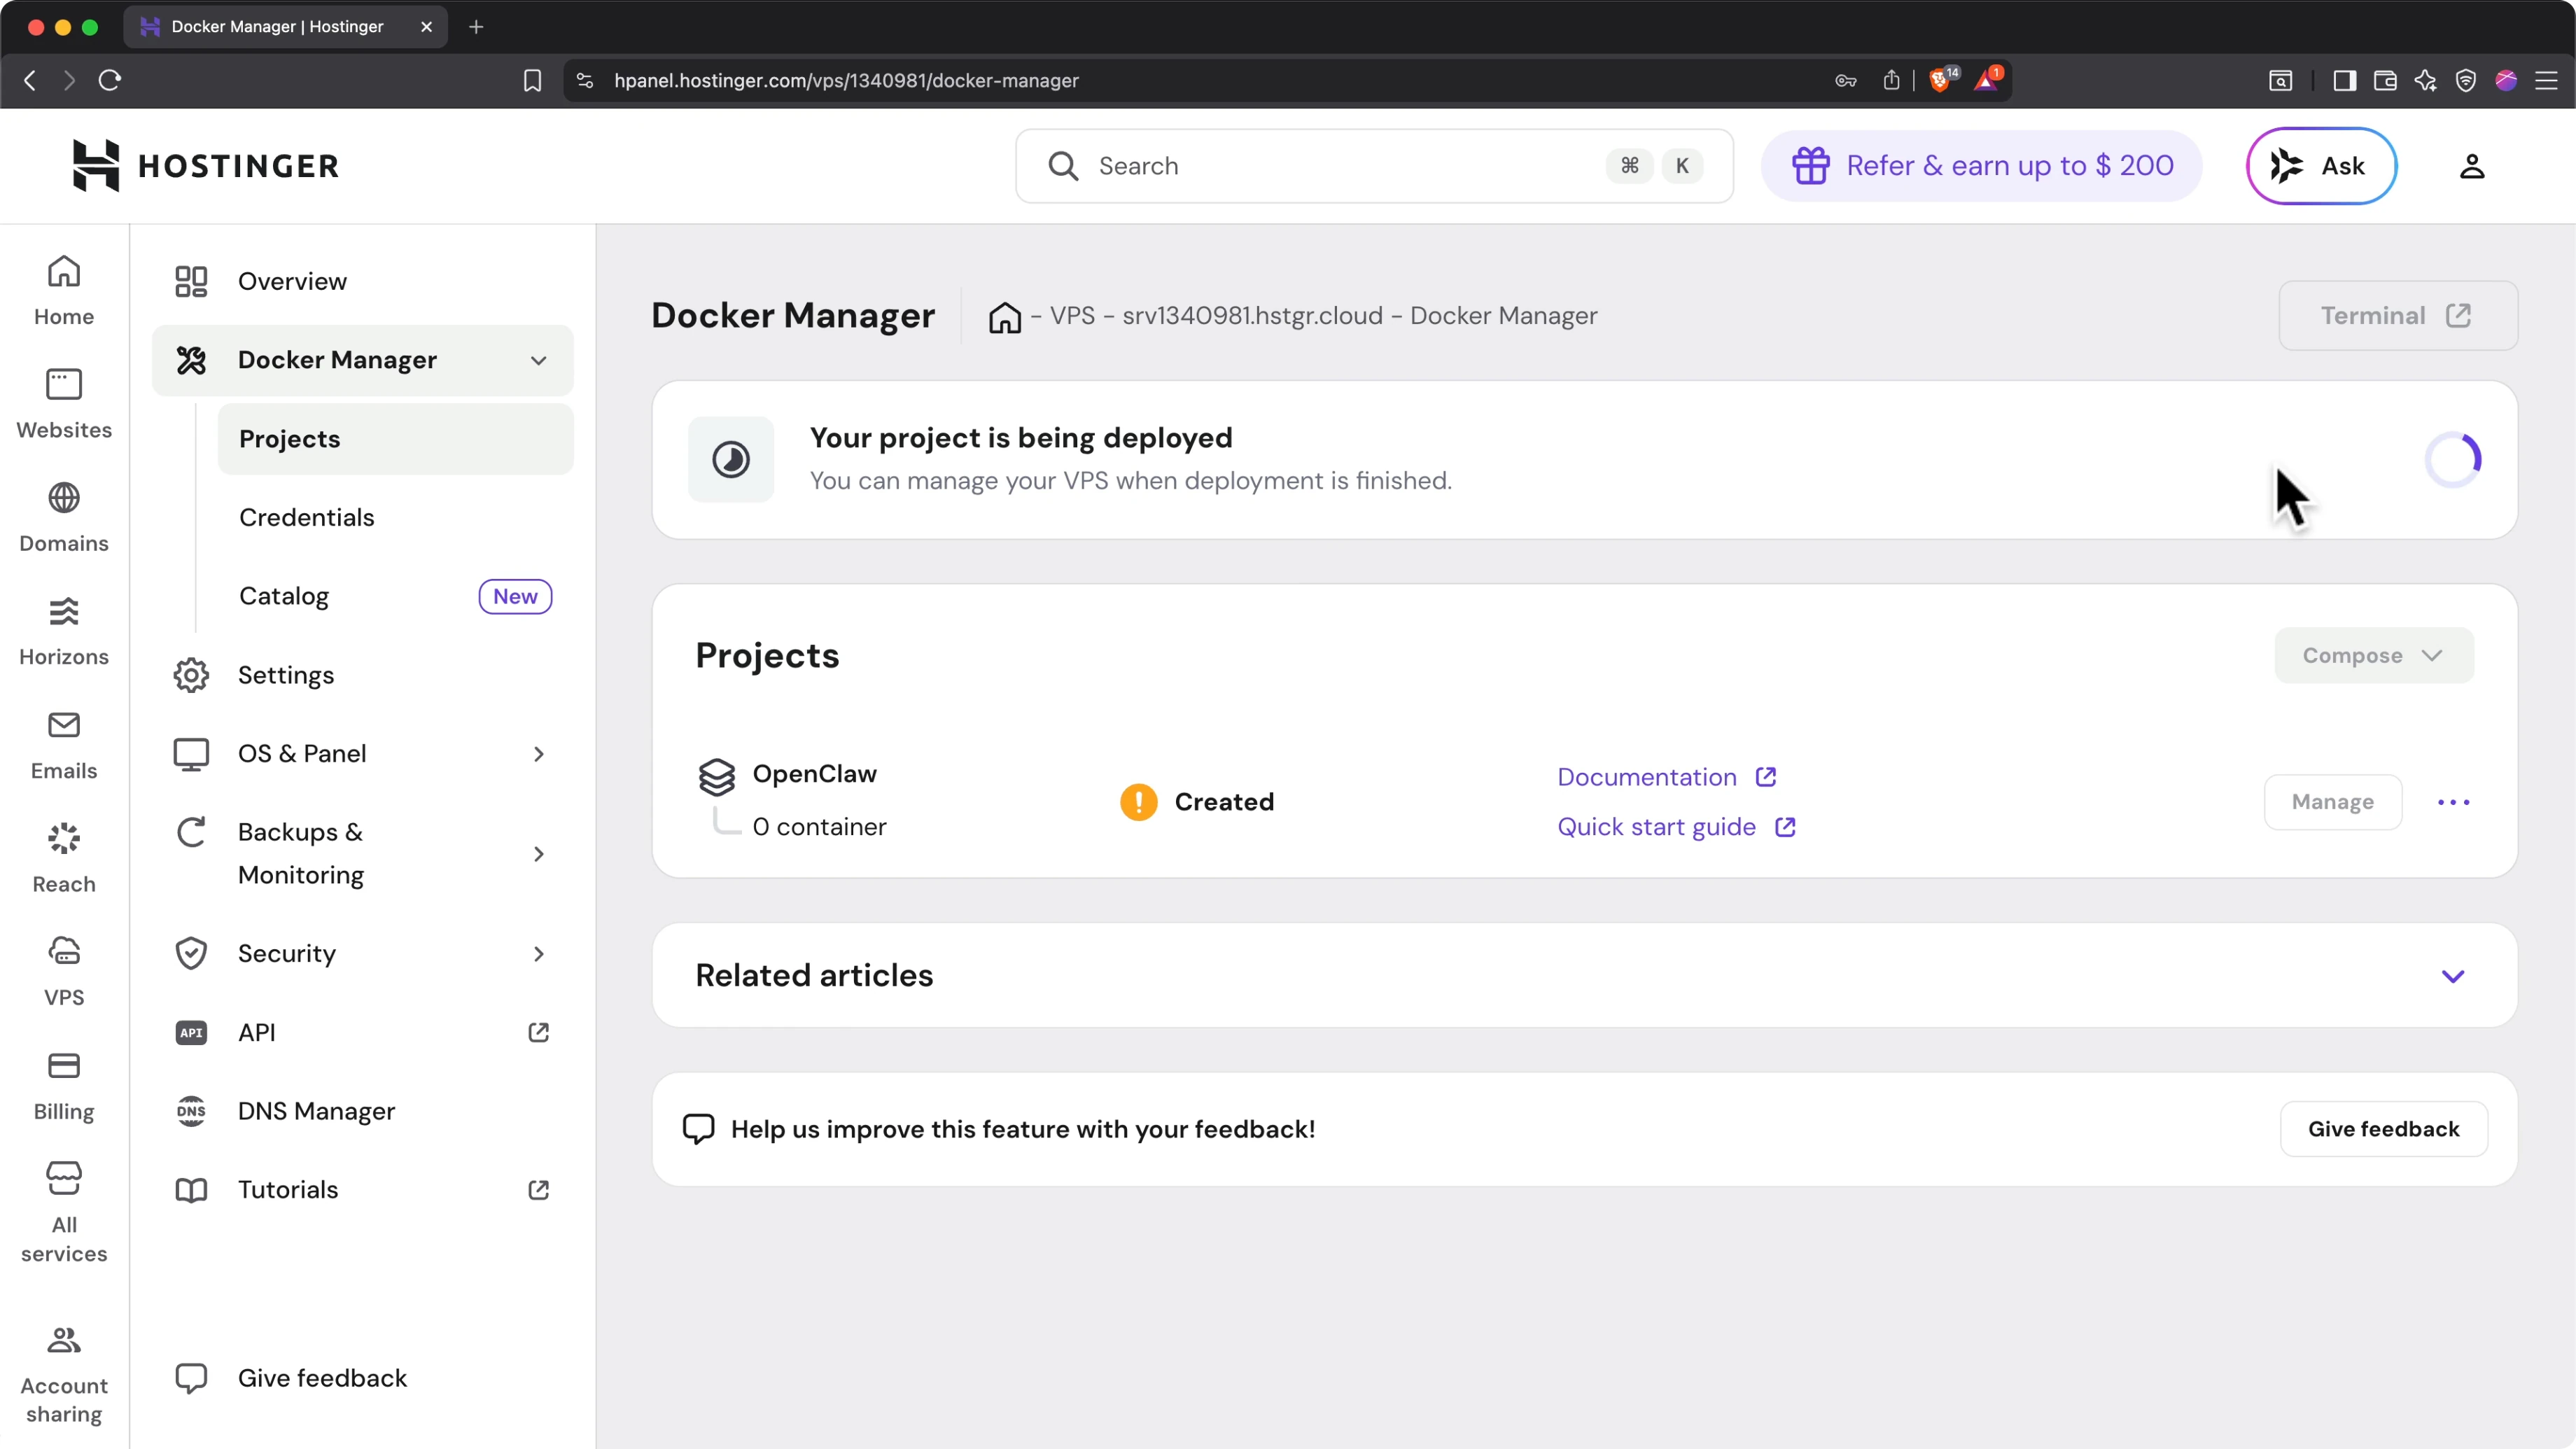
Task: Open the Compose dropdown
Action: 2373,655
